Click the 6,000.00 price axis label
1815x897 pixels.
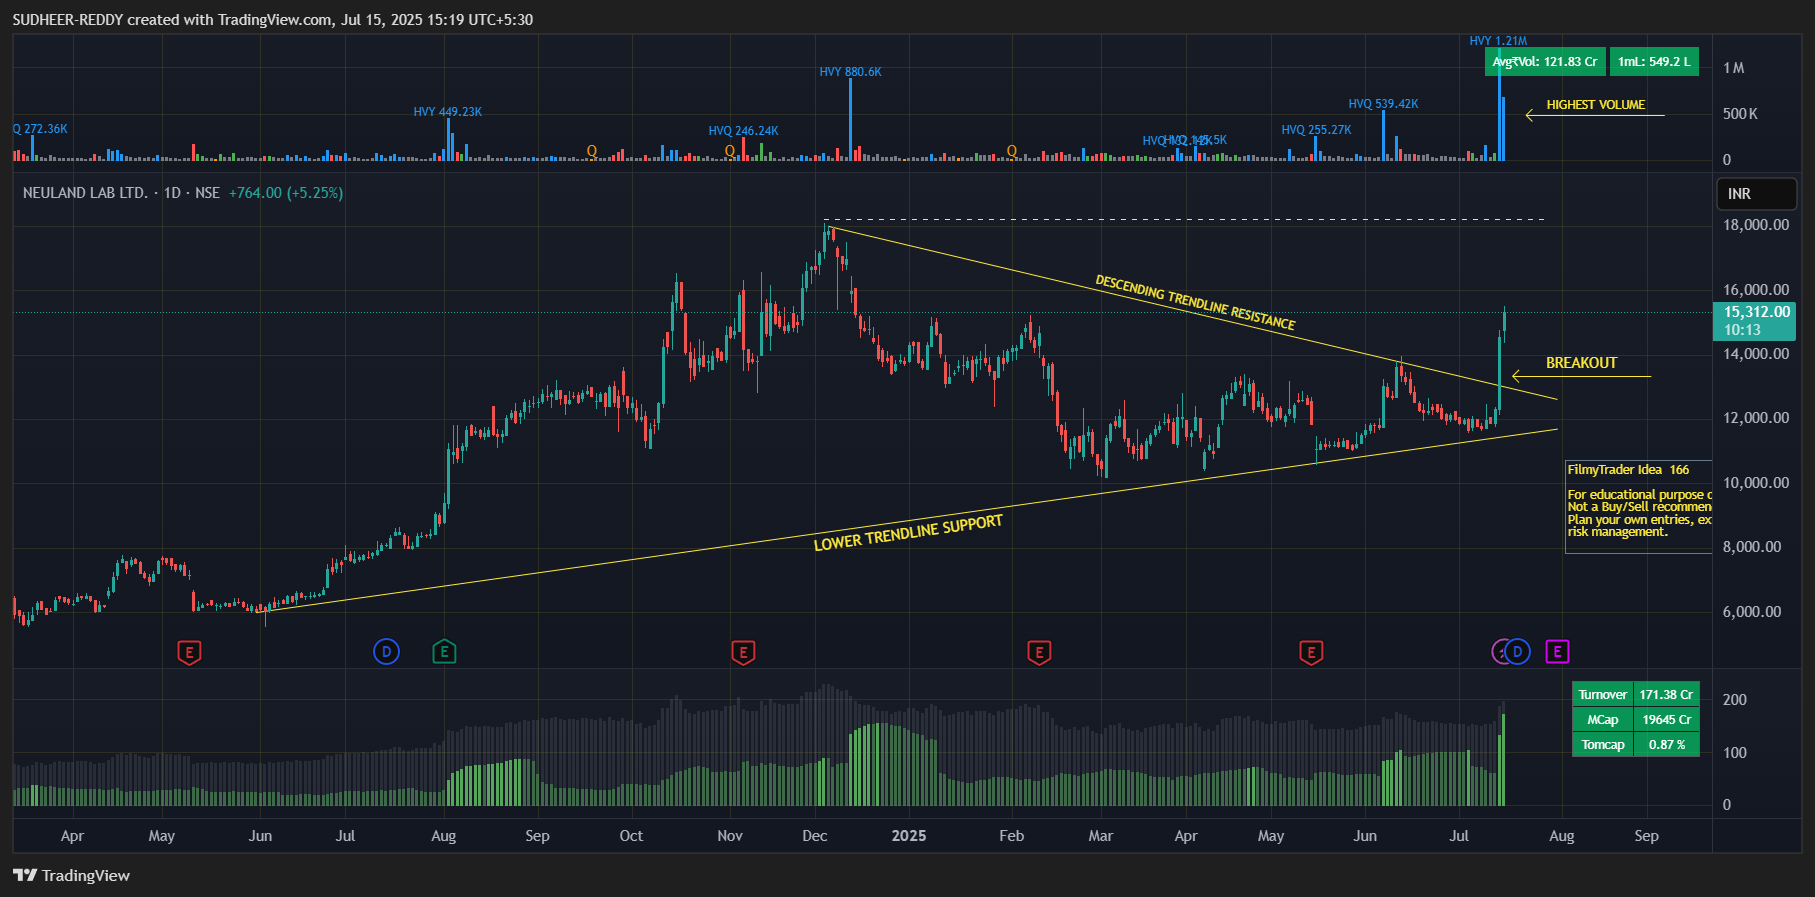pos(1752,612)
